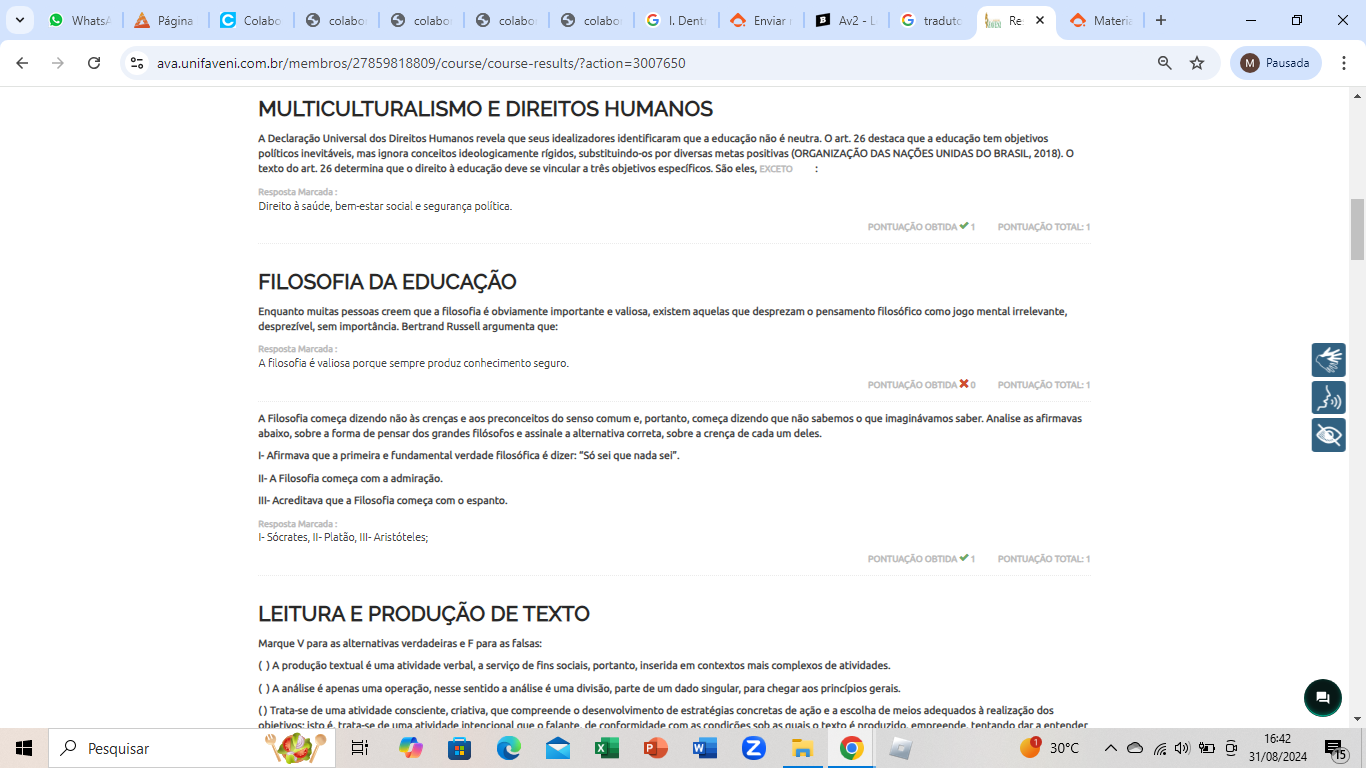Close the active Re tab
Screen dimensions: 1366x768
point(1039,20)
